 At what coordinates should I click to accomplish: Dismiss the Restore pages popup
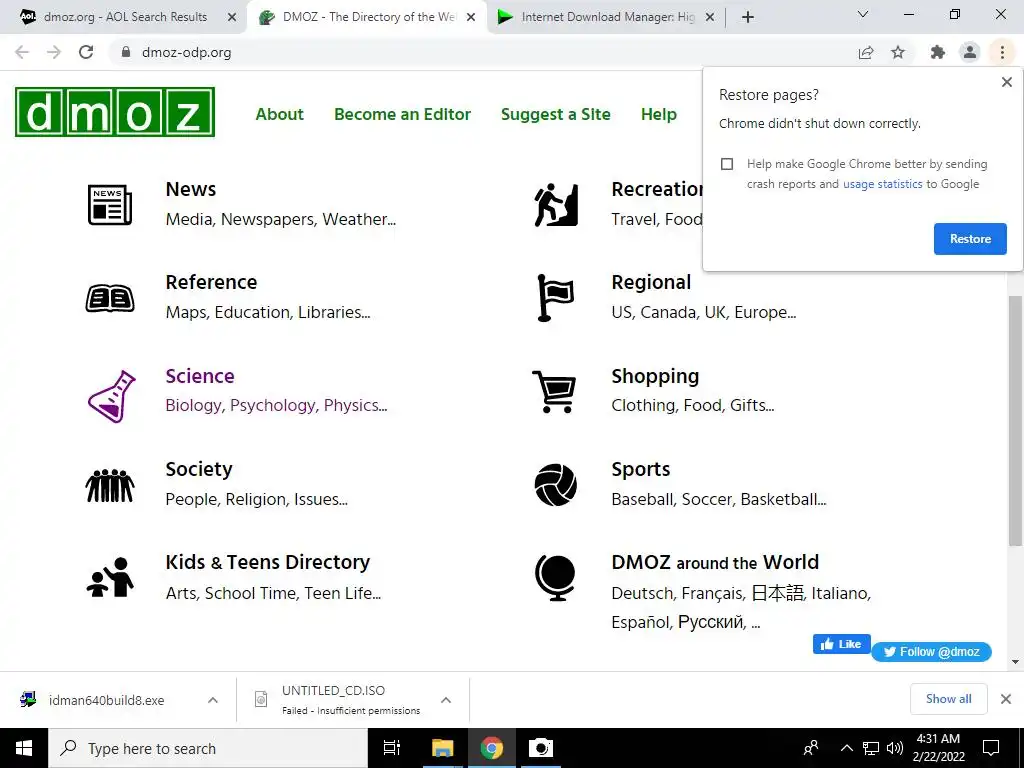click(1006, 82)
